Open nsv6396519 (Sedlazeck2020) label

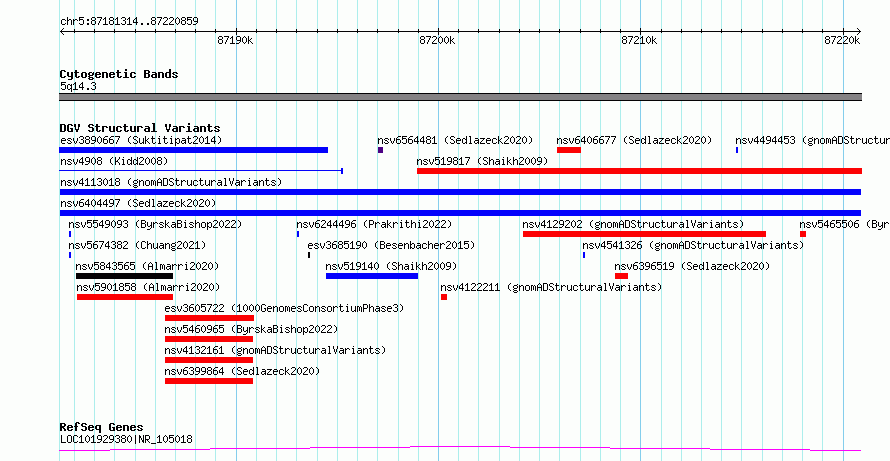click(692, 266)
